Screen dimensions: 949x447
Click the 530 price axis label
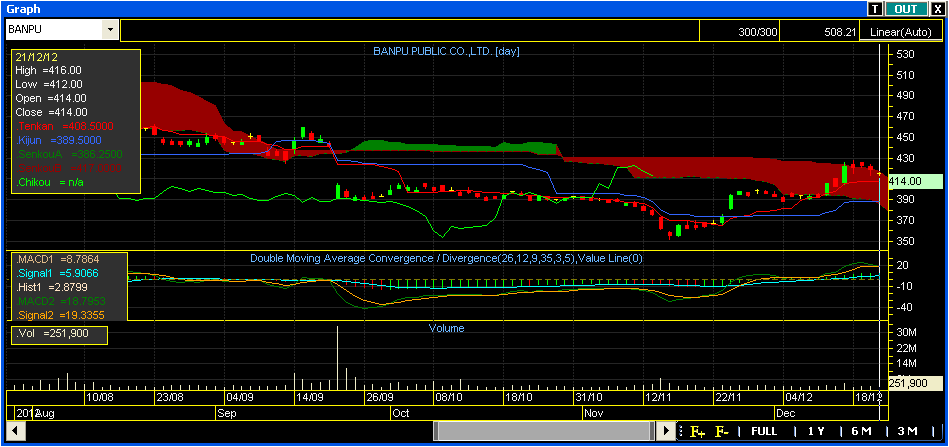(906, 54)
